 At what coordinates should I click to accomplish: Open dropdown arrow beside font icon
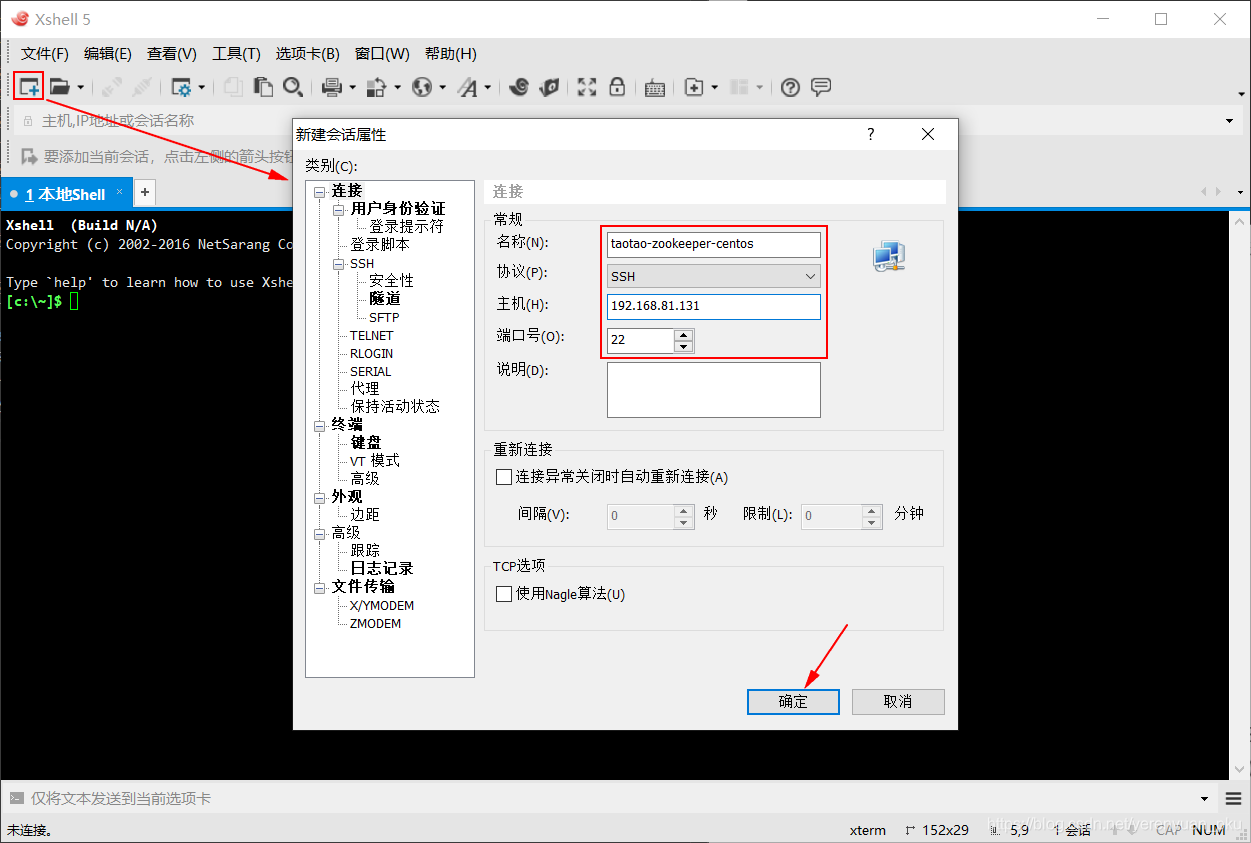(x=488, y=87)
